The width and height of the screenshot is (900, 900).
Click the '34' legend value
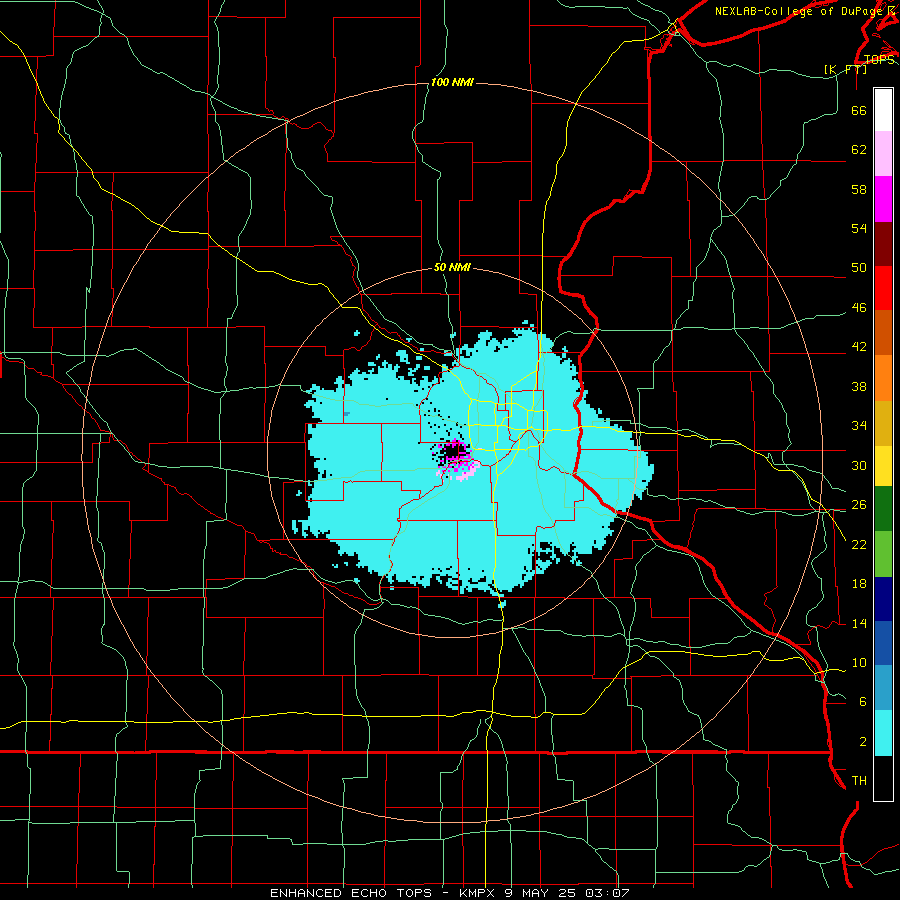tap(859, 426)
